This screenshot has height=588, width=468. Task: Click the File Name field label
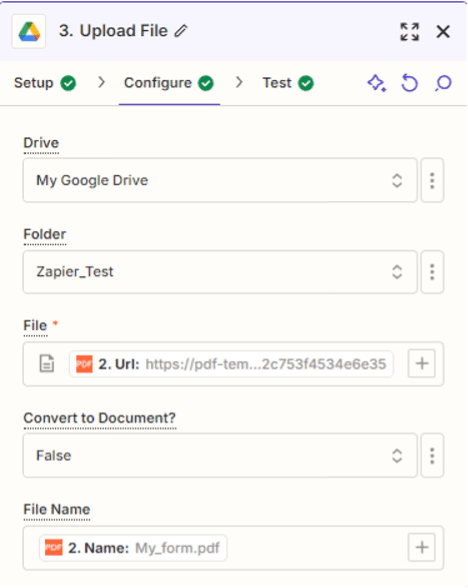(57, 509)
